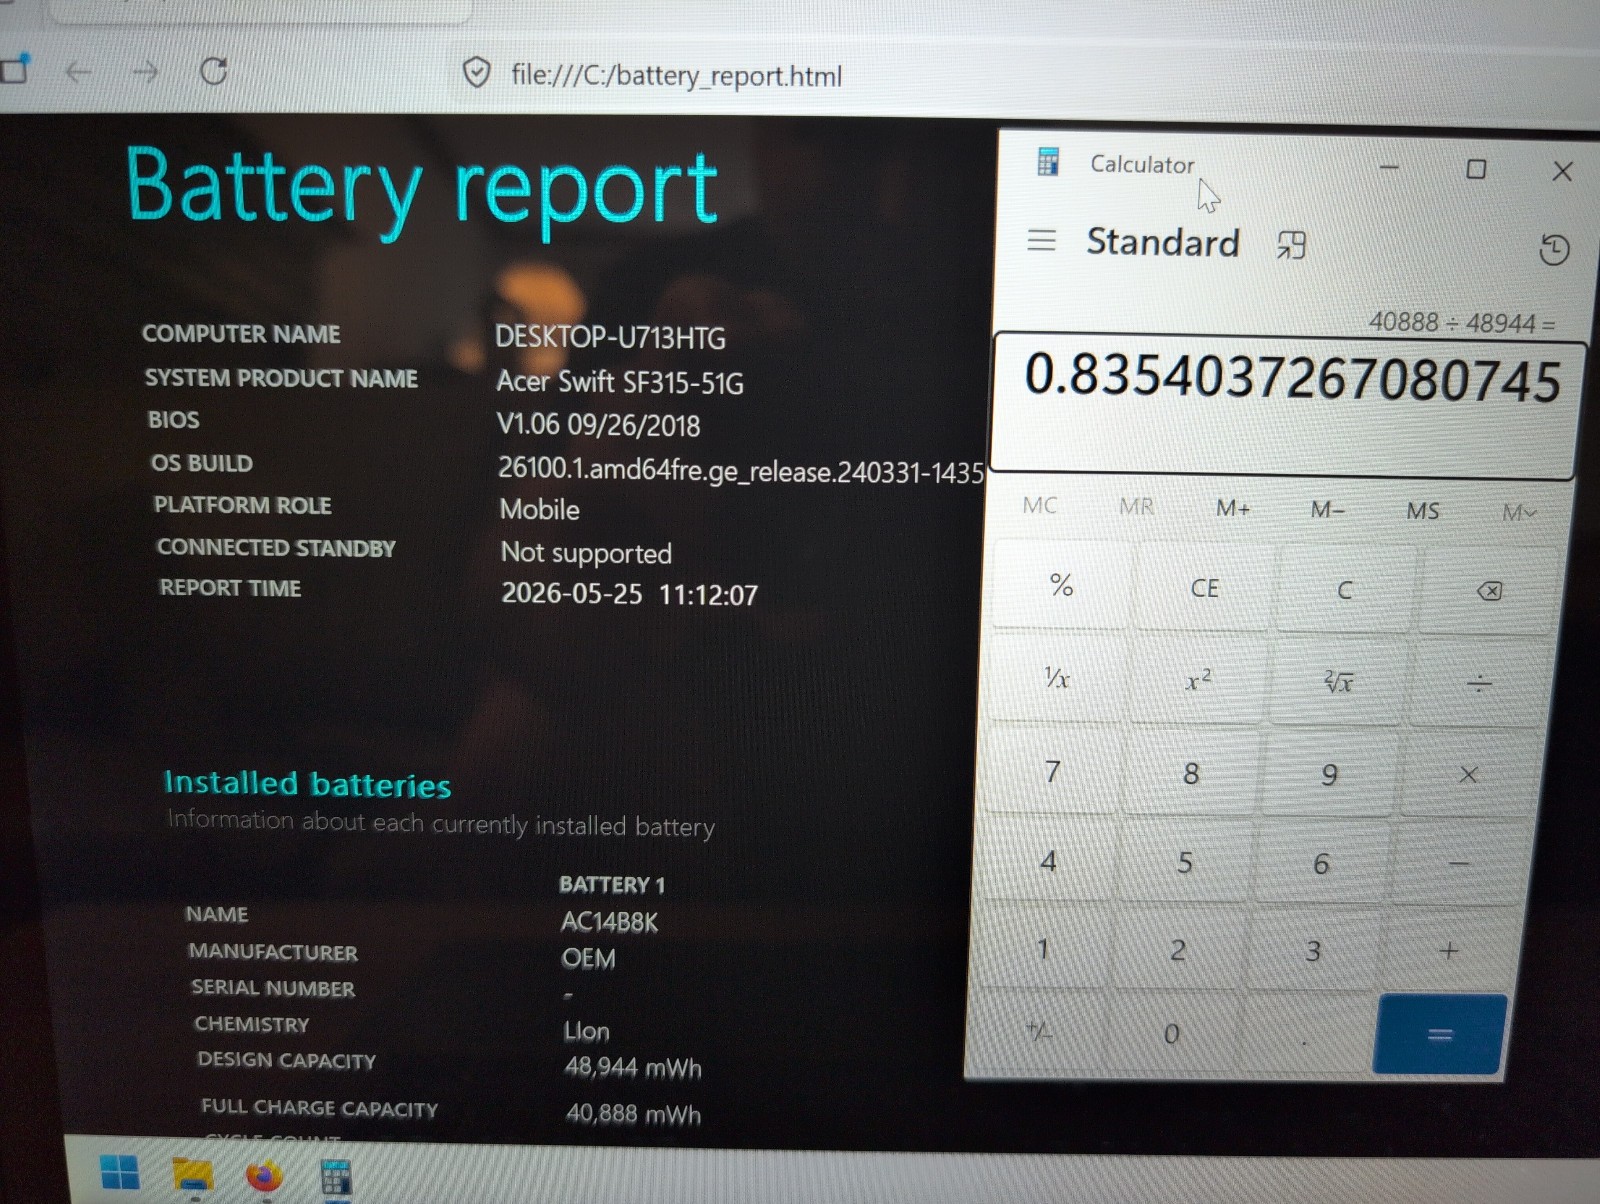
Task: Click digit 7 on Calculator keypad
Action: (1052, 771)
